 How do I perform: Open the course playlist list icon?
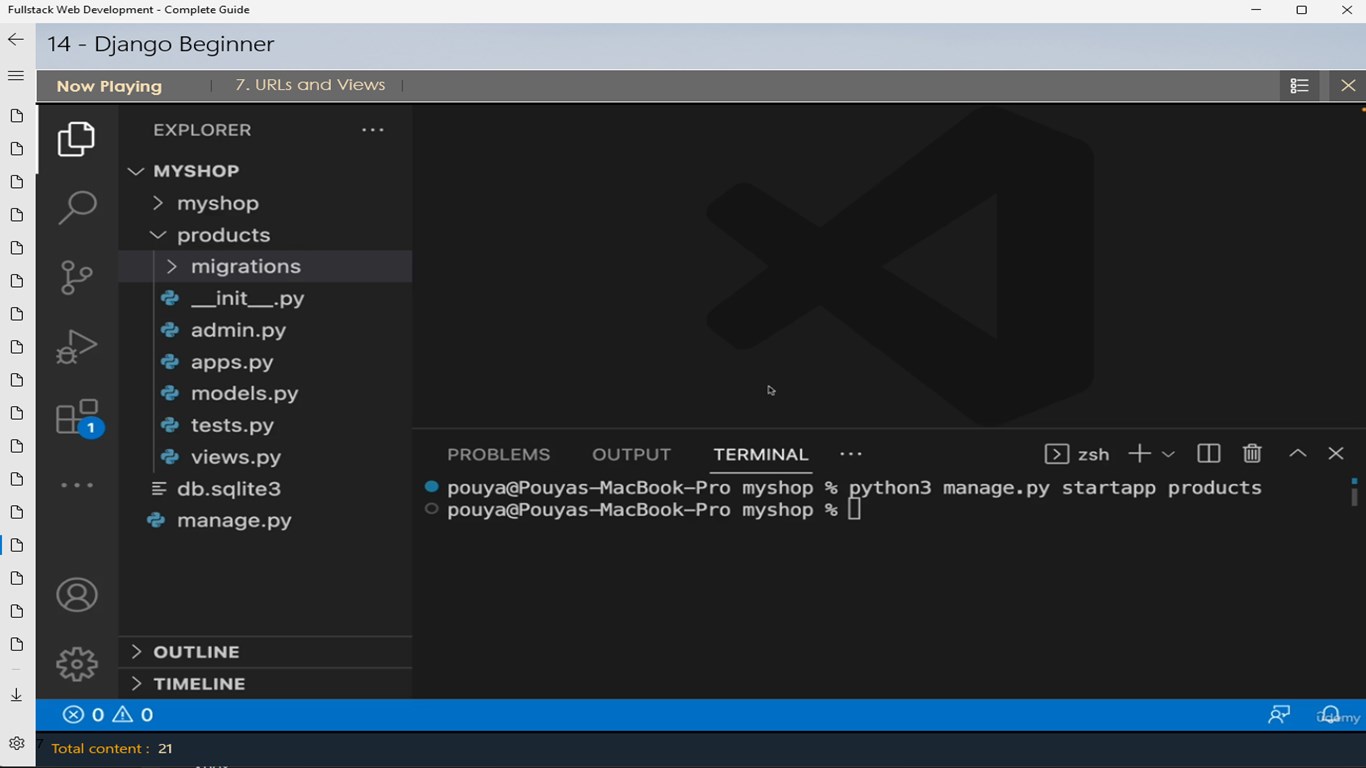[x=1299, y=86]
